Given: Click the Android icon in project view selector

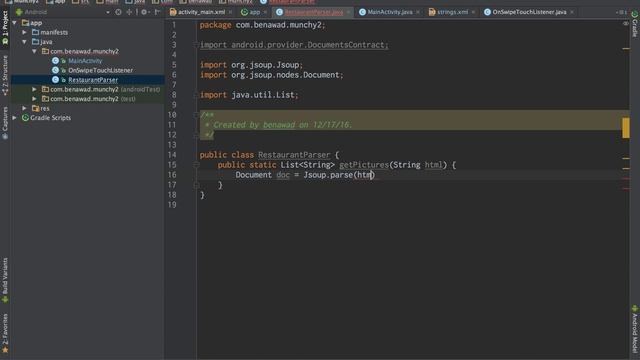Looking at the screenshot, I should pos(19,12).
